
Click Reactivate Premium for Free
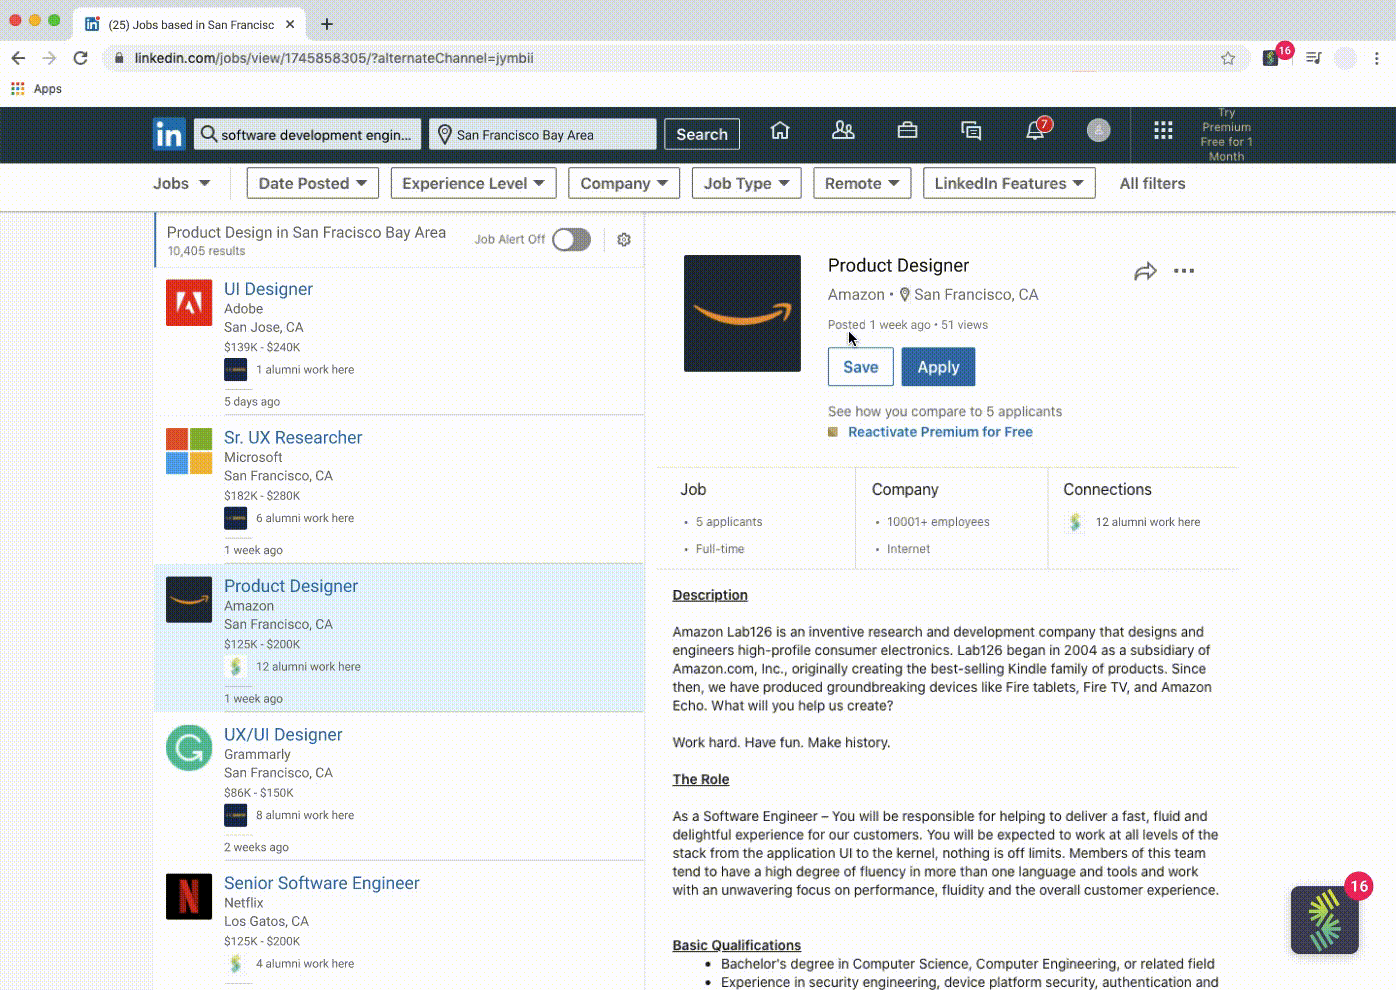940,432
